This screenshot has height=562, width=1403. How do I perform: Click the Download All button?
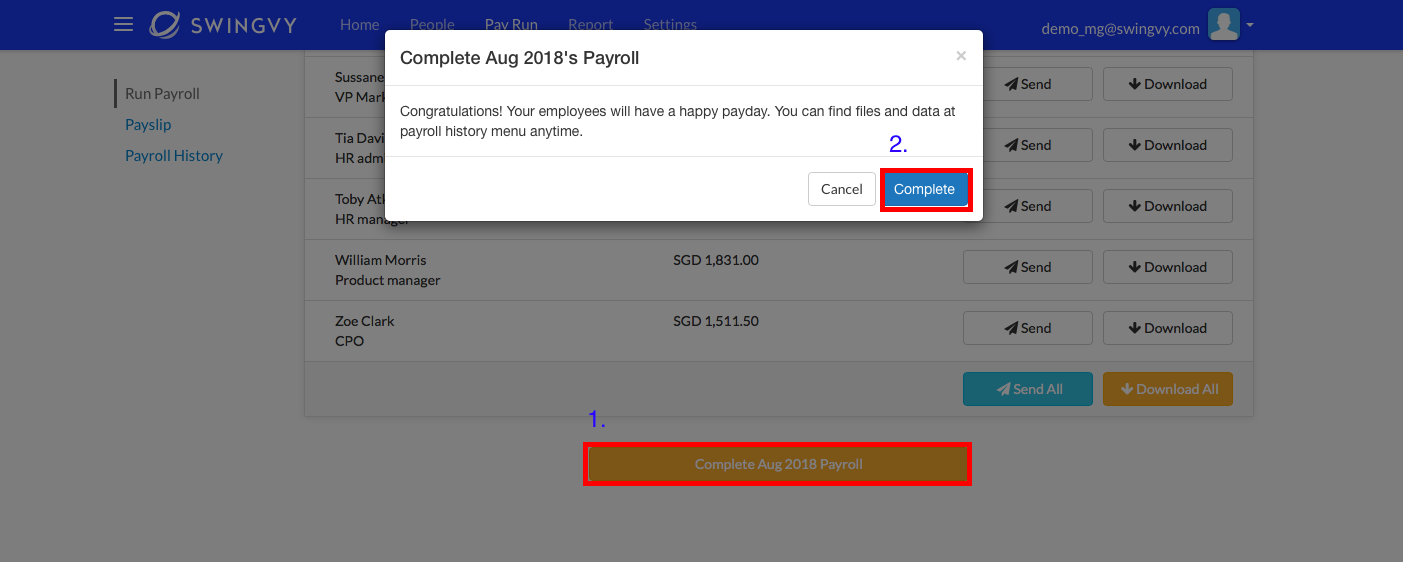[1168, 389]
